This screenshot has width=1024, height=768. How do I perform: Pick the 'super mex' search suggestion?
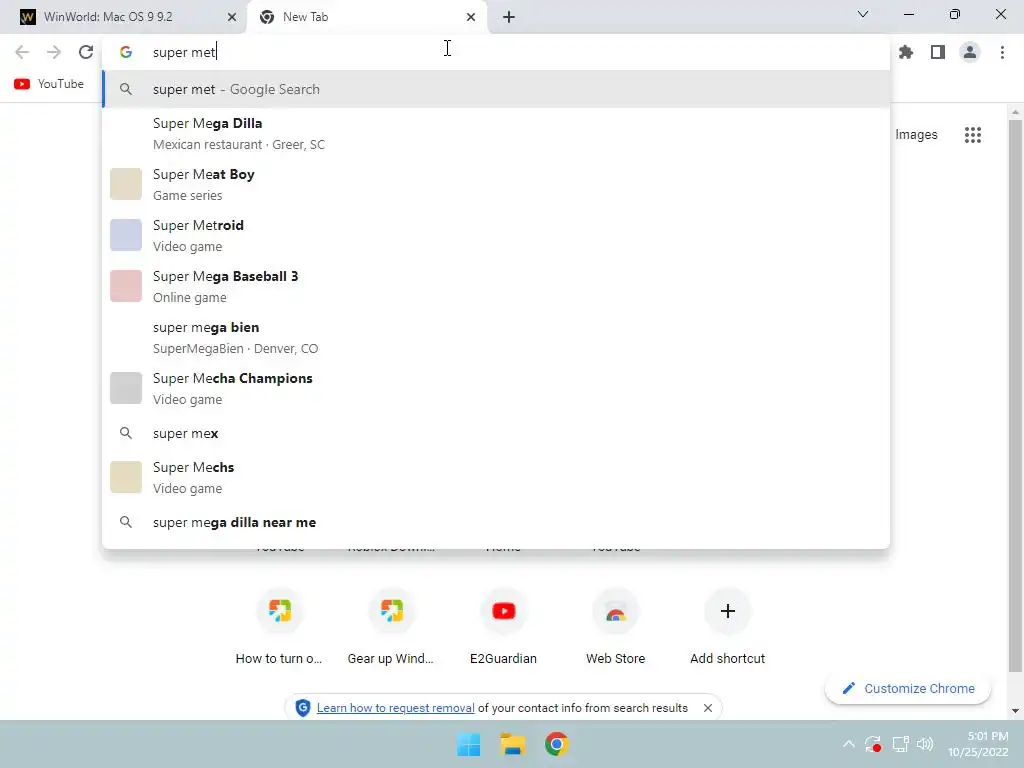[496, 433]
